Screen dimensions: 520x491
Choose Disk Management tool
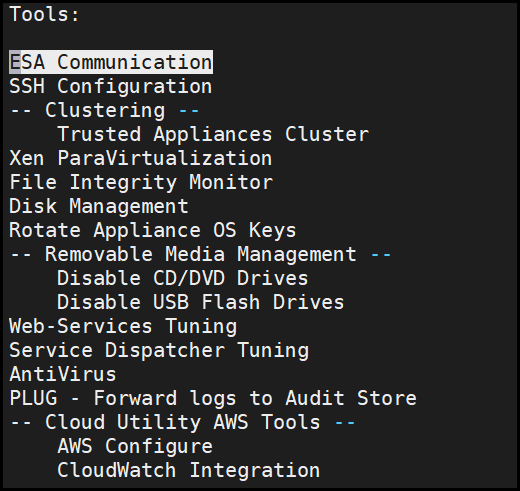pyautogui.click(x=99, y=206)
